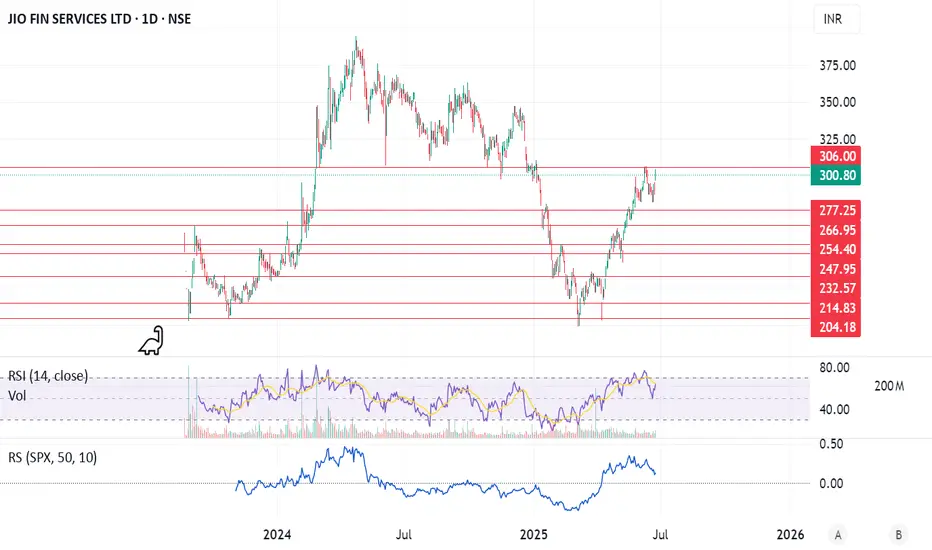Click the 2026 time axis label
932x550 pixels.
coord(791,535)
